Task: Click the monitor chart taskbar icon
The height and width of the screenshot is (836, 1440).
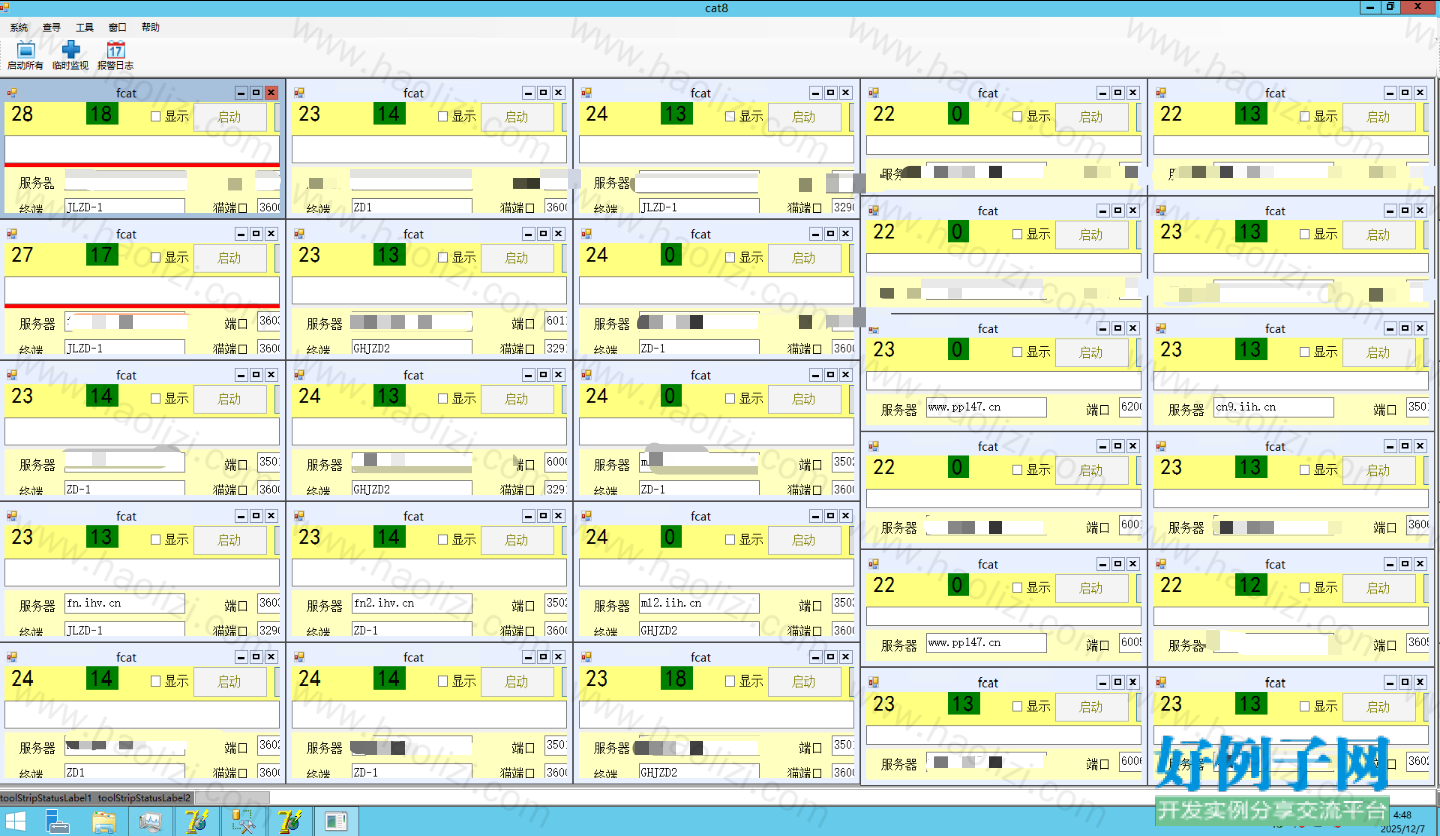Action: (x=150, y=821)
